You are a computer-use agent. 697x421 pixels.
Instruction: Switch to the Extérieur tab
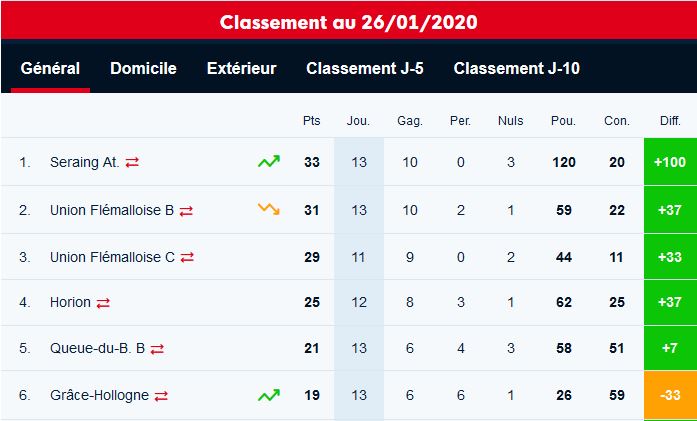[241, 68]
